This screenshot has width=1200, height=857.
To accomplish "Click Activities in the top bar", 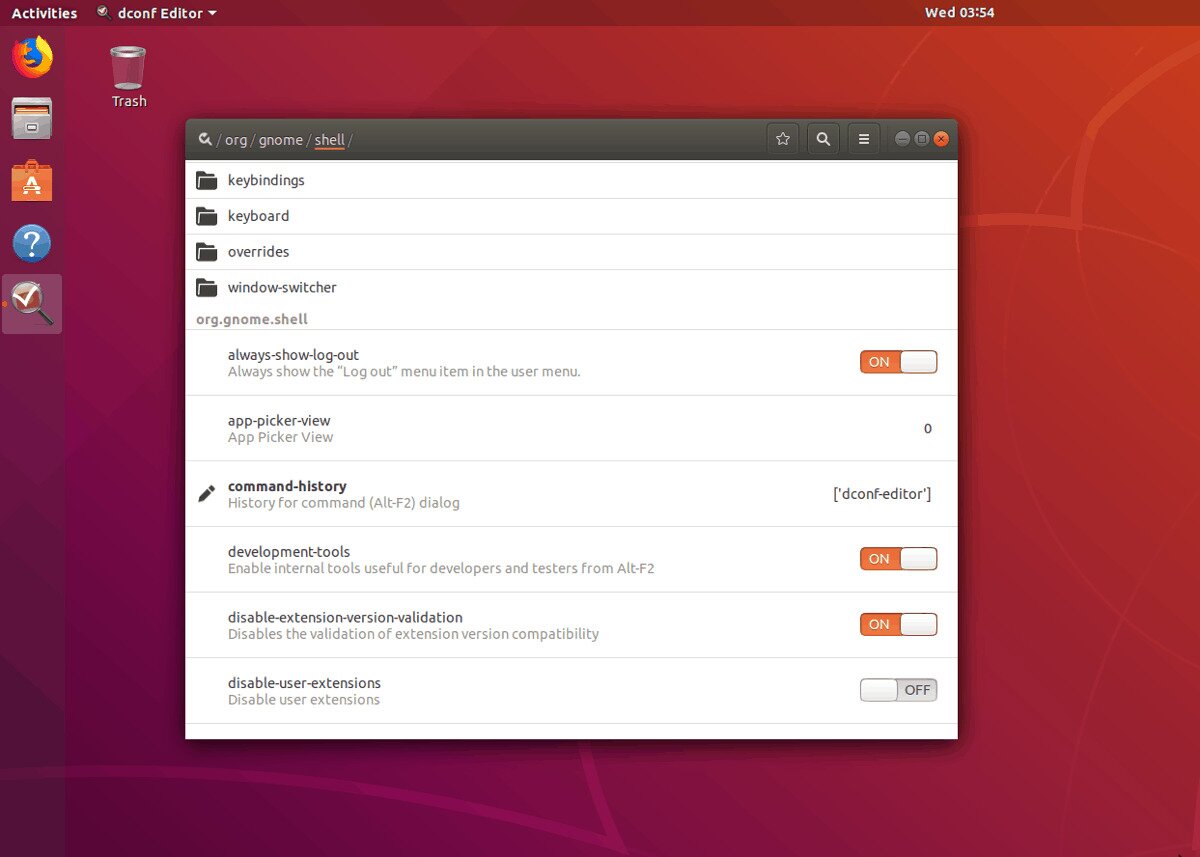I will click(x=44, y=13).
